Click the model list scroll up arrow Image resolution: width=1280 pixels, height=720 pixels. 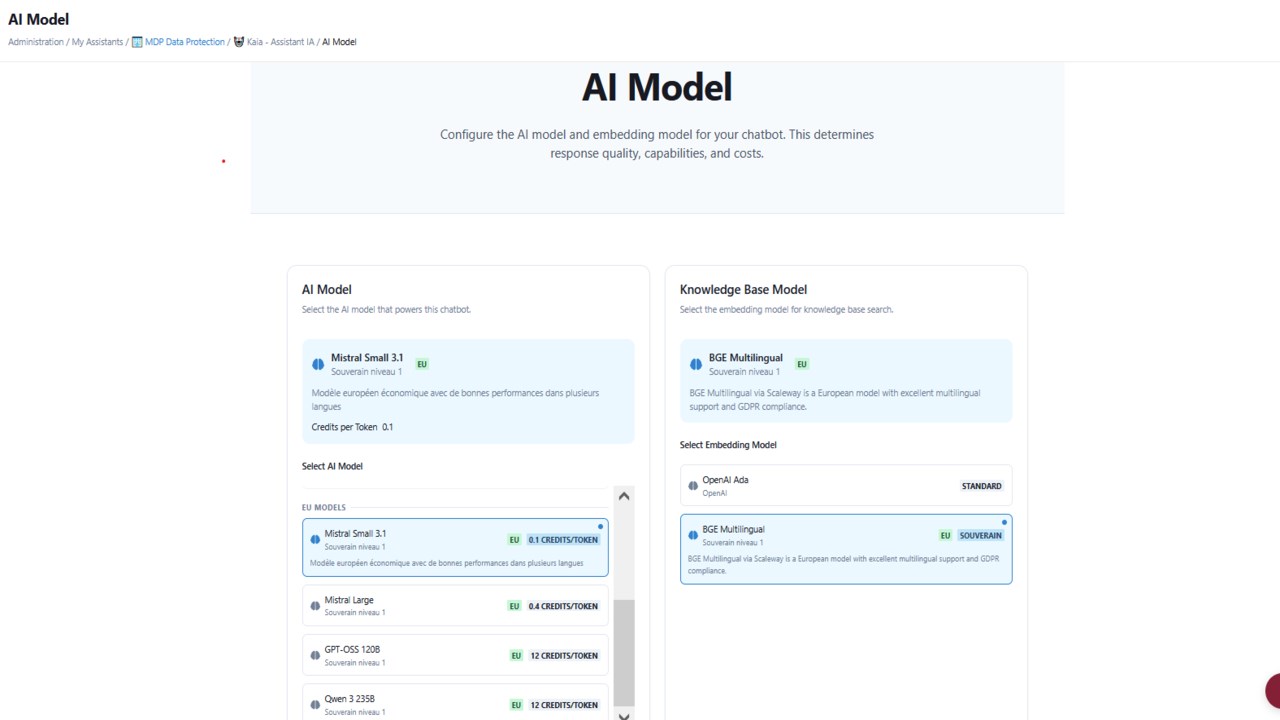click(x=624, y=495)
